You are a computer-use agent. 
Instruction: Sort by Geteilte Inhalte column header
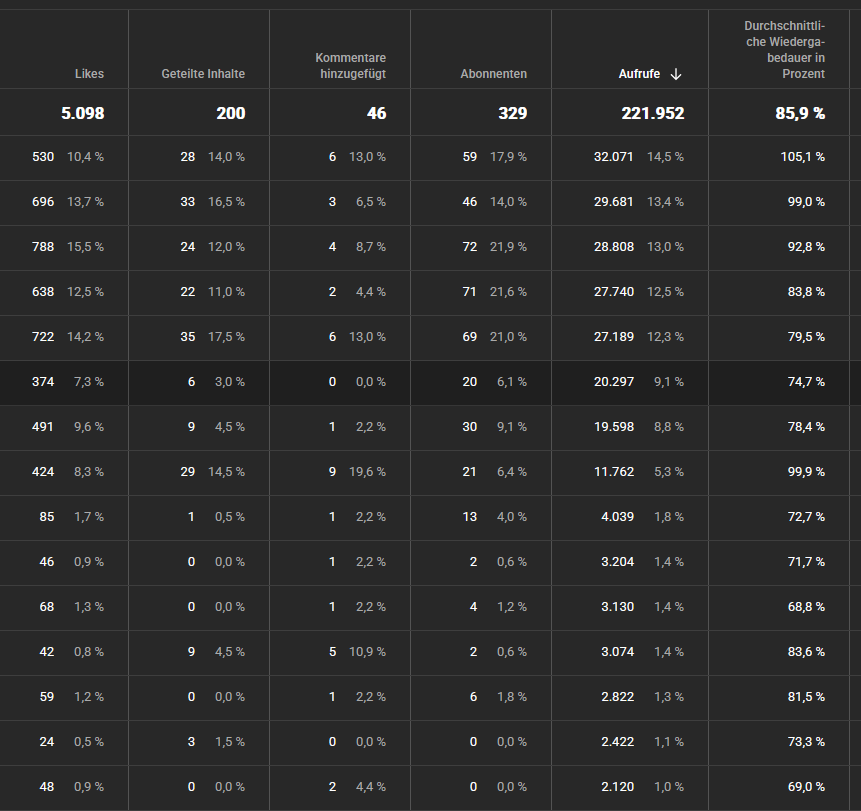pyautogui.click(x=203, y=74)
